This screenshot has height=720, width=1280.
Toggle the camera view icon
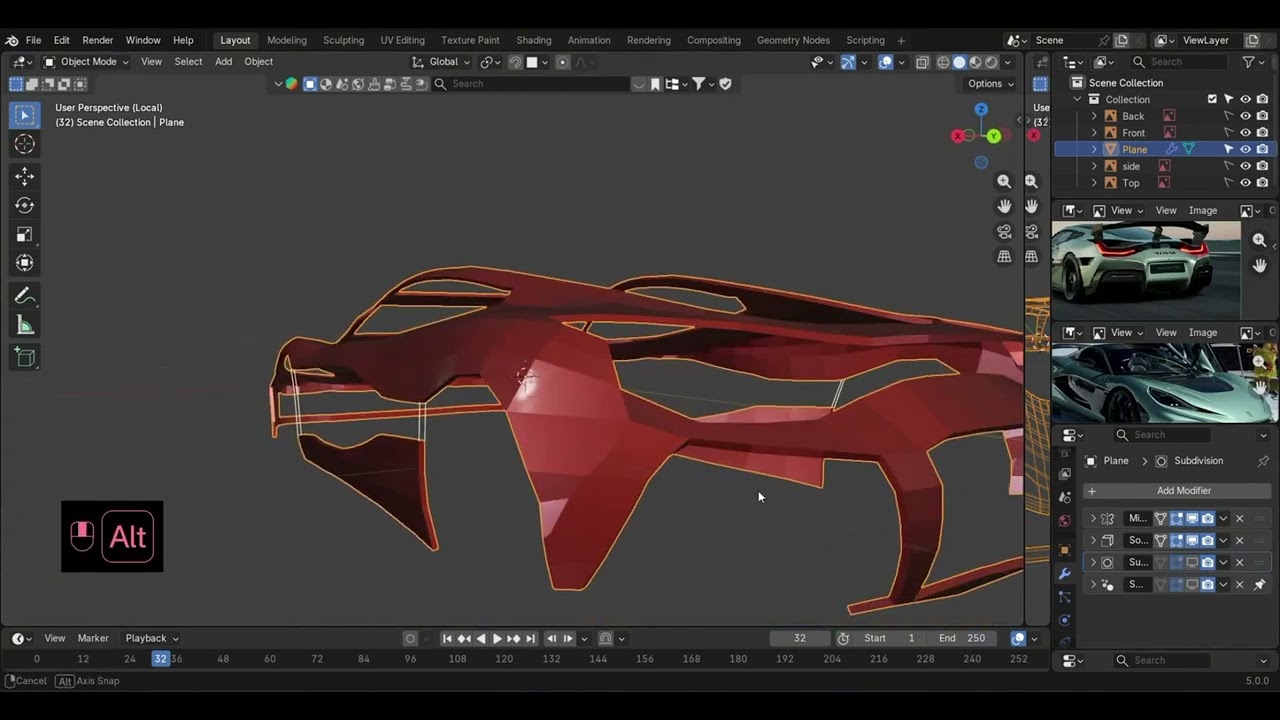(x=1004, y=231)
